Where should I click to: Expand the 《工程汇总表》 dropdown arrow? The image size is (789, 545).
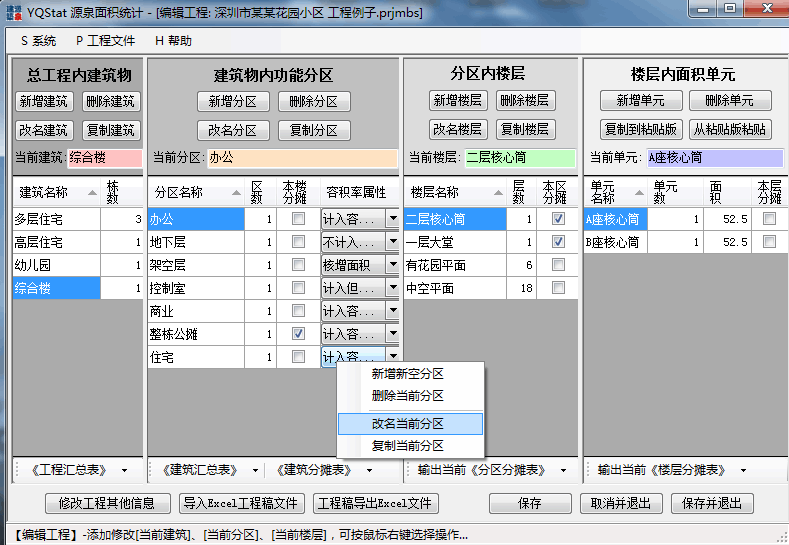tap(124, 471)
